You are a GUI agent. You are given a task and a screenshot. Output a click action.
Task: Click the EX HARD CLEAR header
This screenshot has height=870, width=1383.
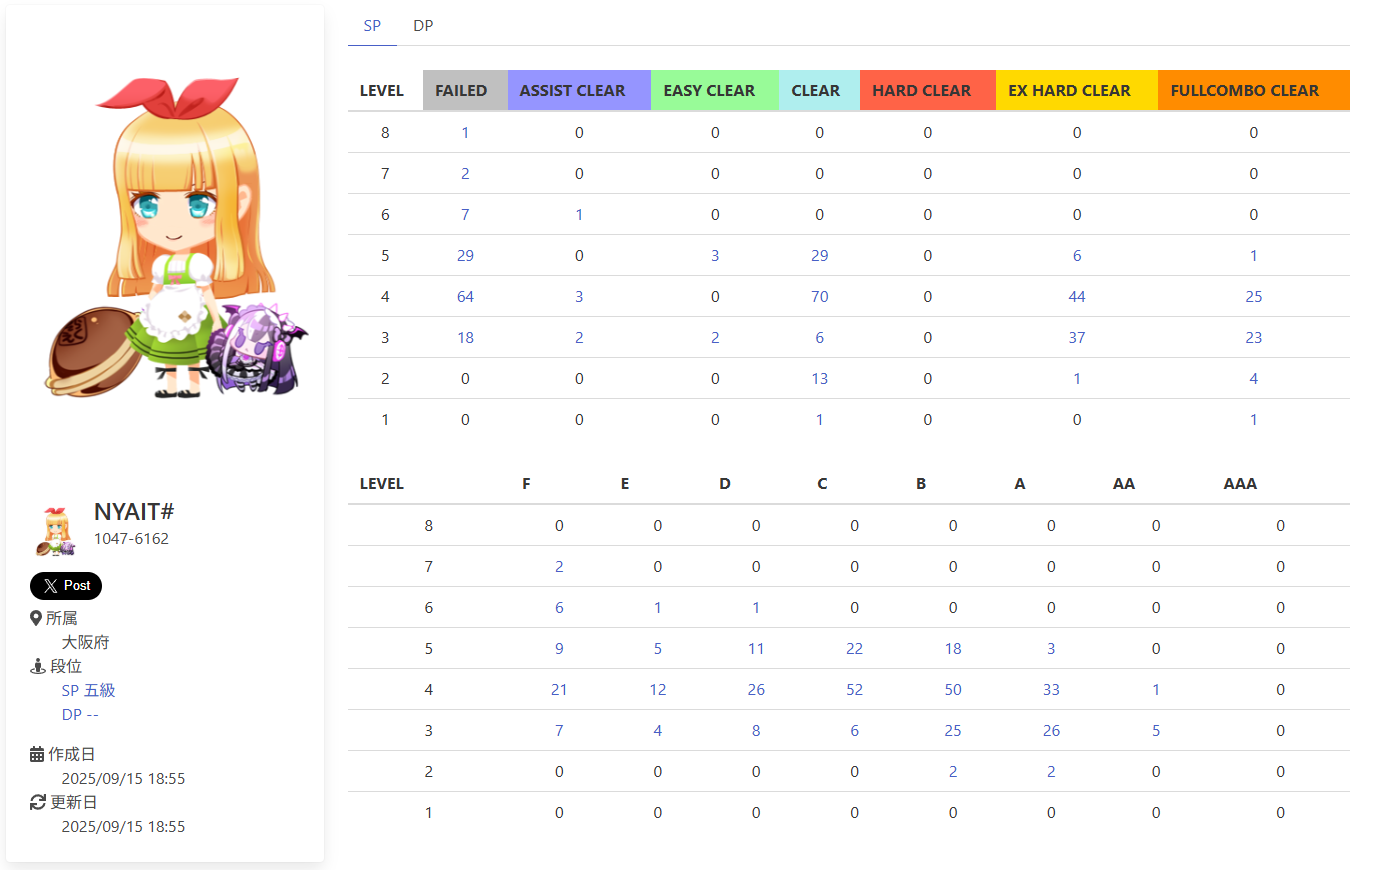point(1069,90)
